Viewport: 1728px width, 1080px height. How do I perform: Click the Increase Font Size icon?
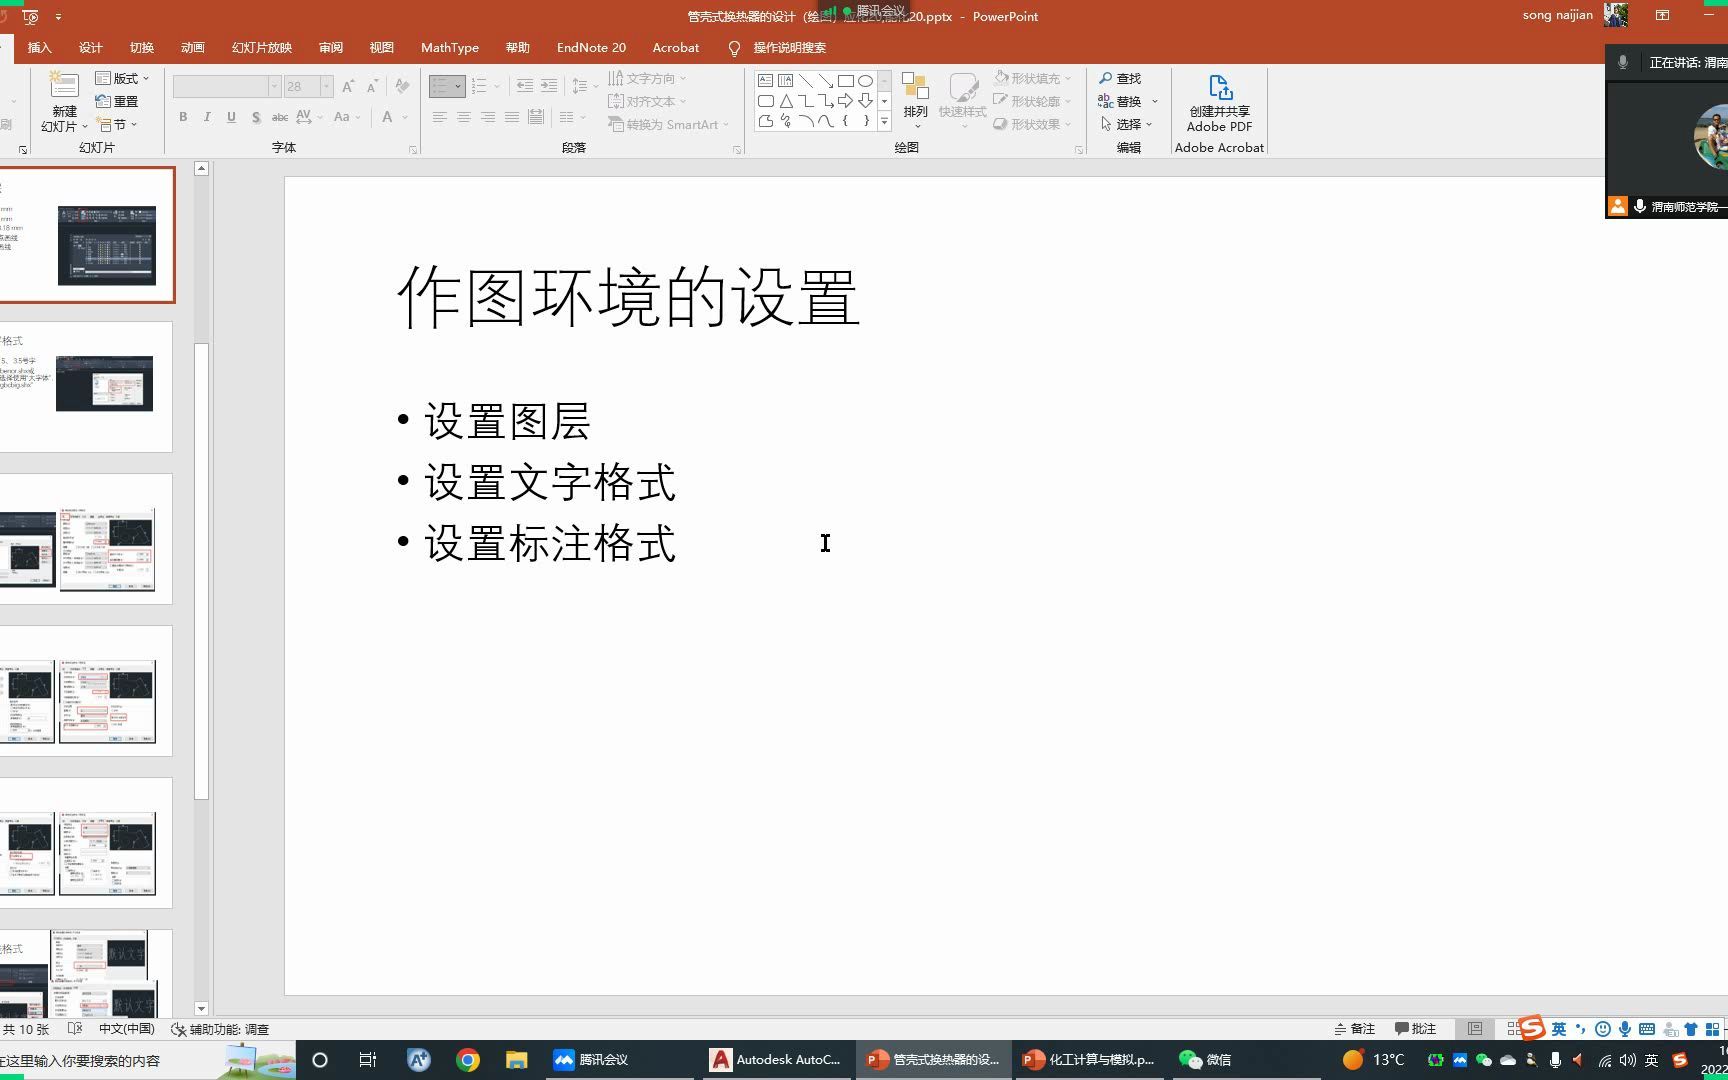(348, 87)
